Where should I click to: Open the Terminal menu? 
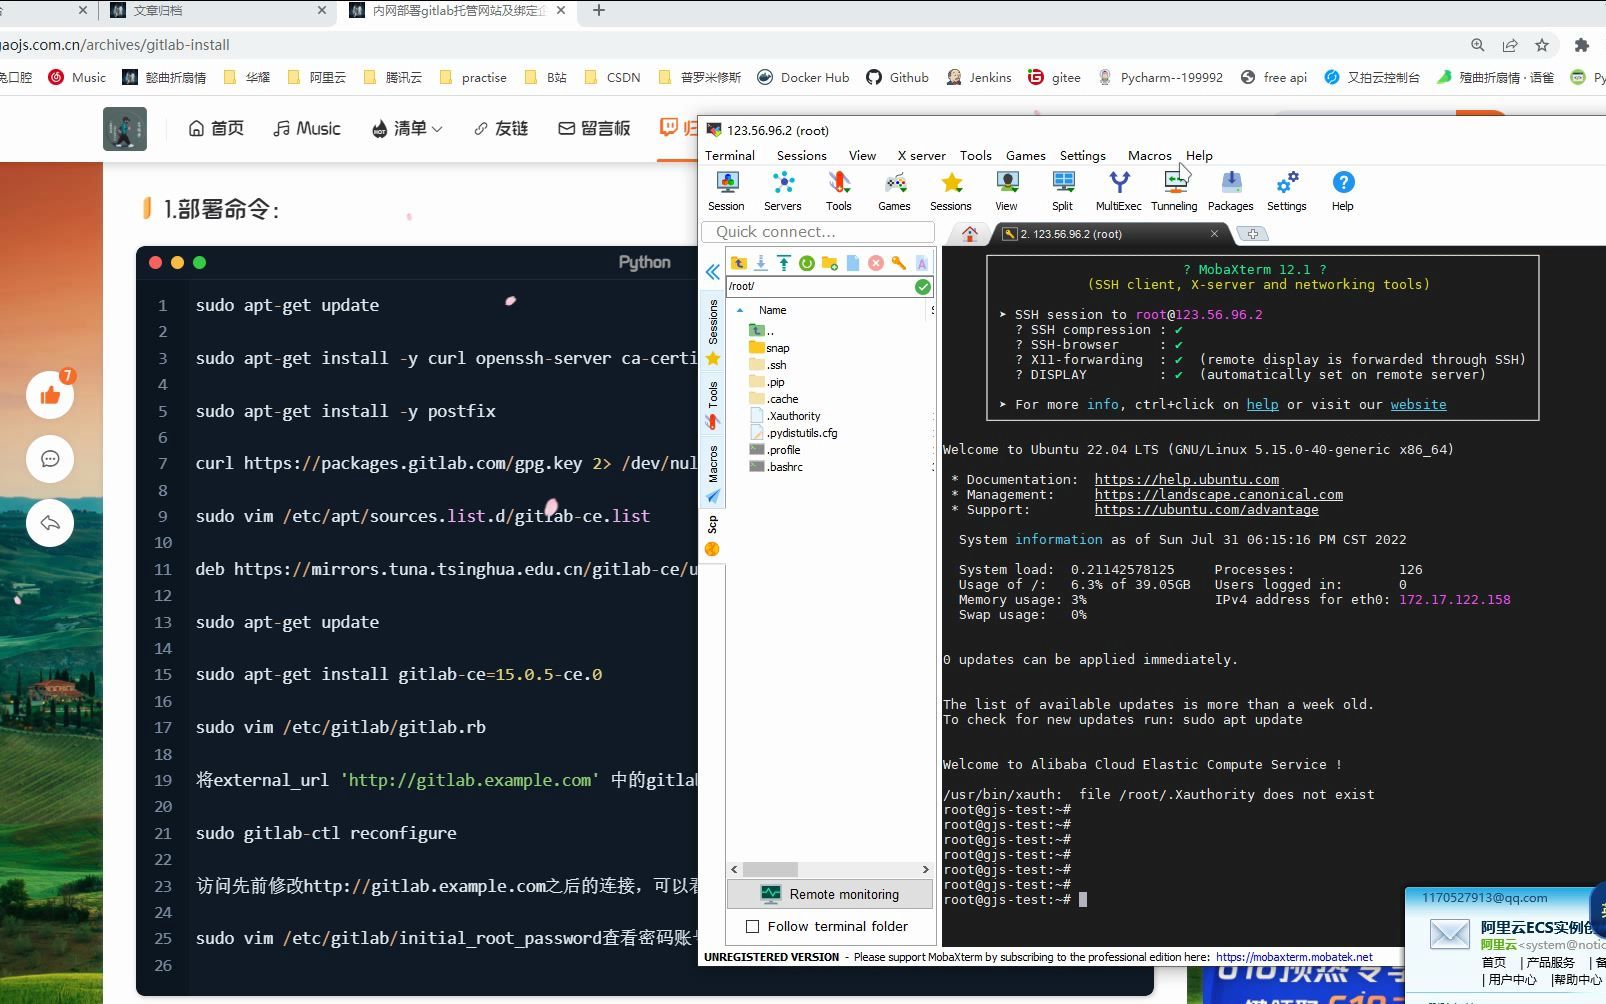pyautogui.click(x=730, y=156)
